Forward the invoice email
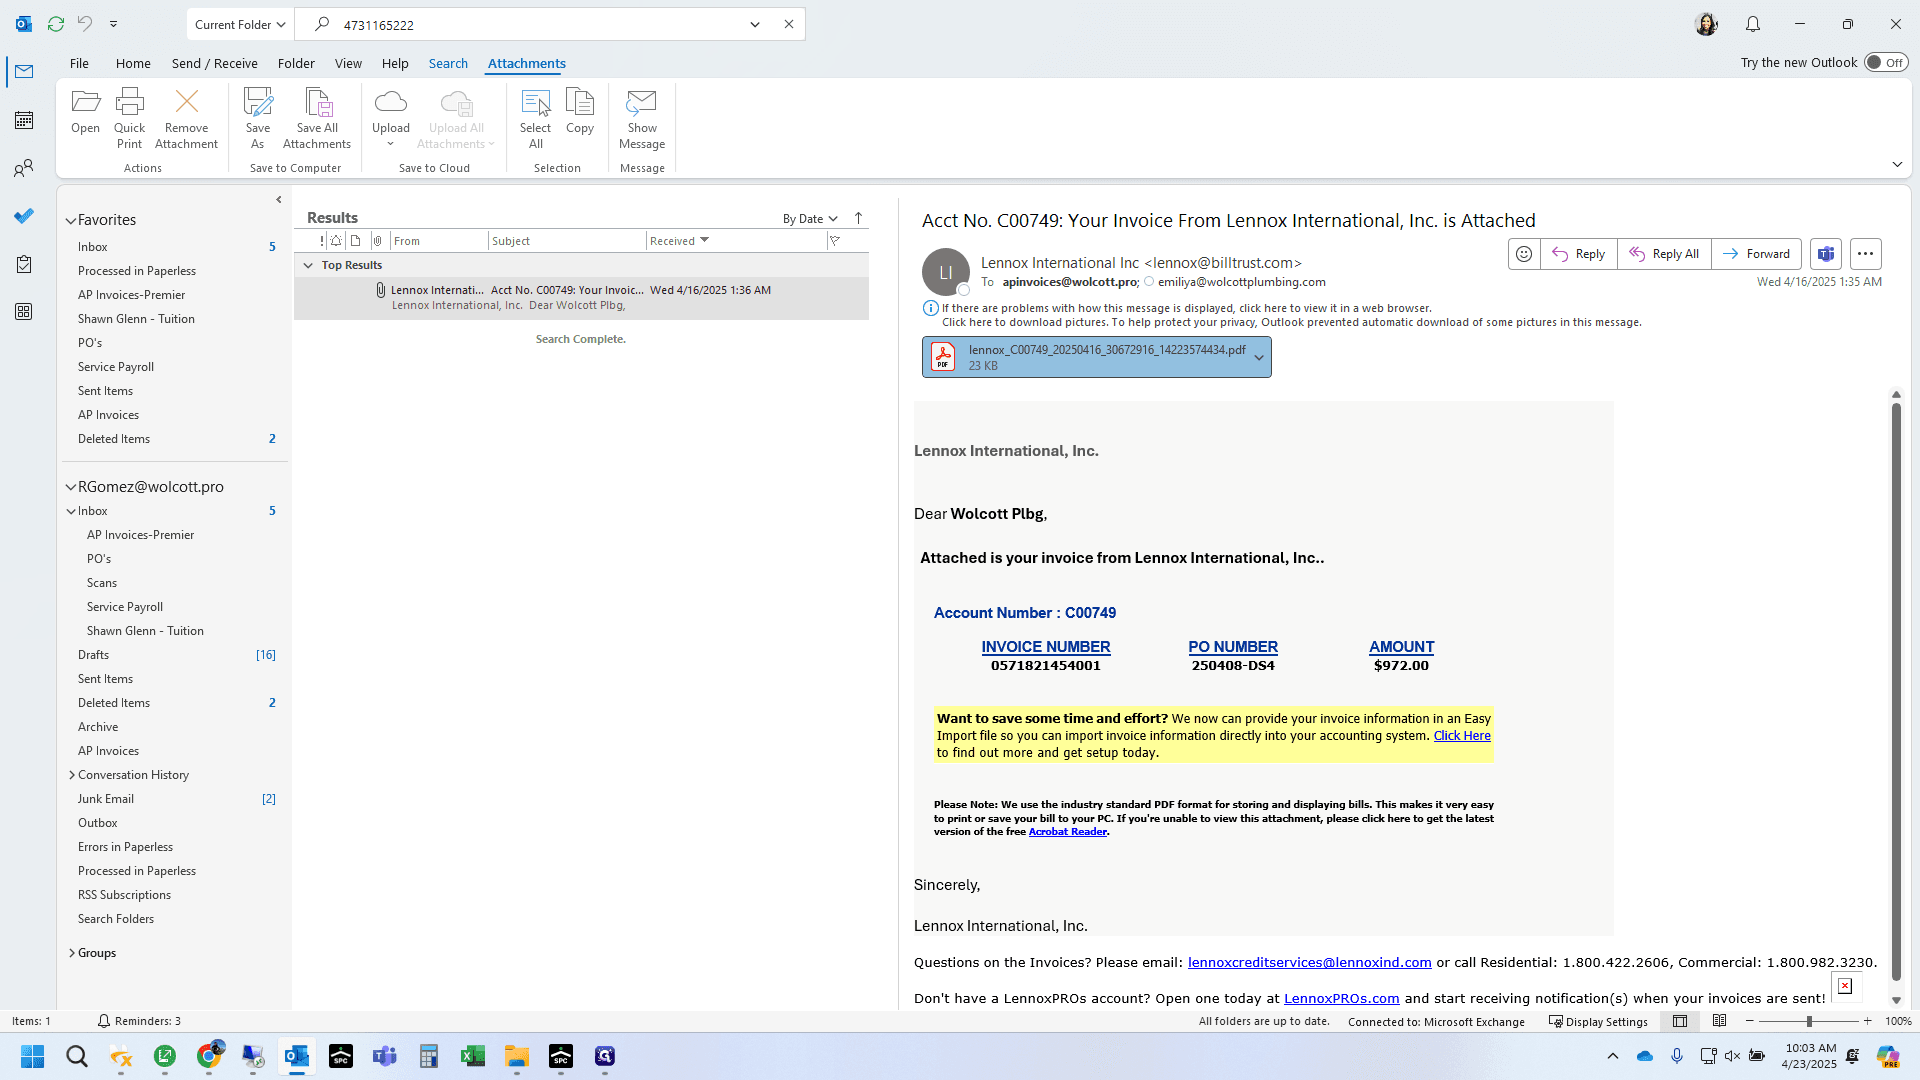The width and height of the screenshot is (1920, 1080). pyautogui.click(x=1756, y=254)
